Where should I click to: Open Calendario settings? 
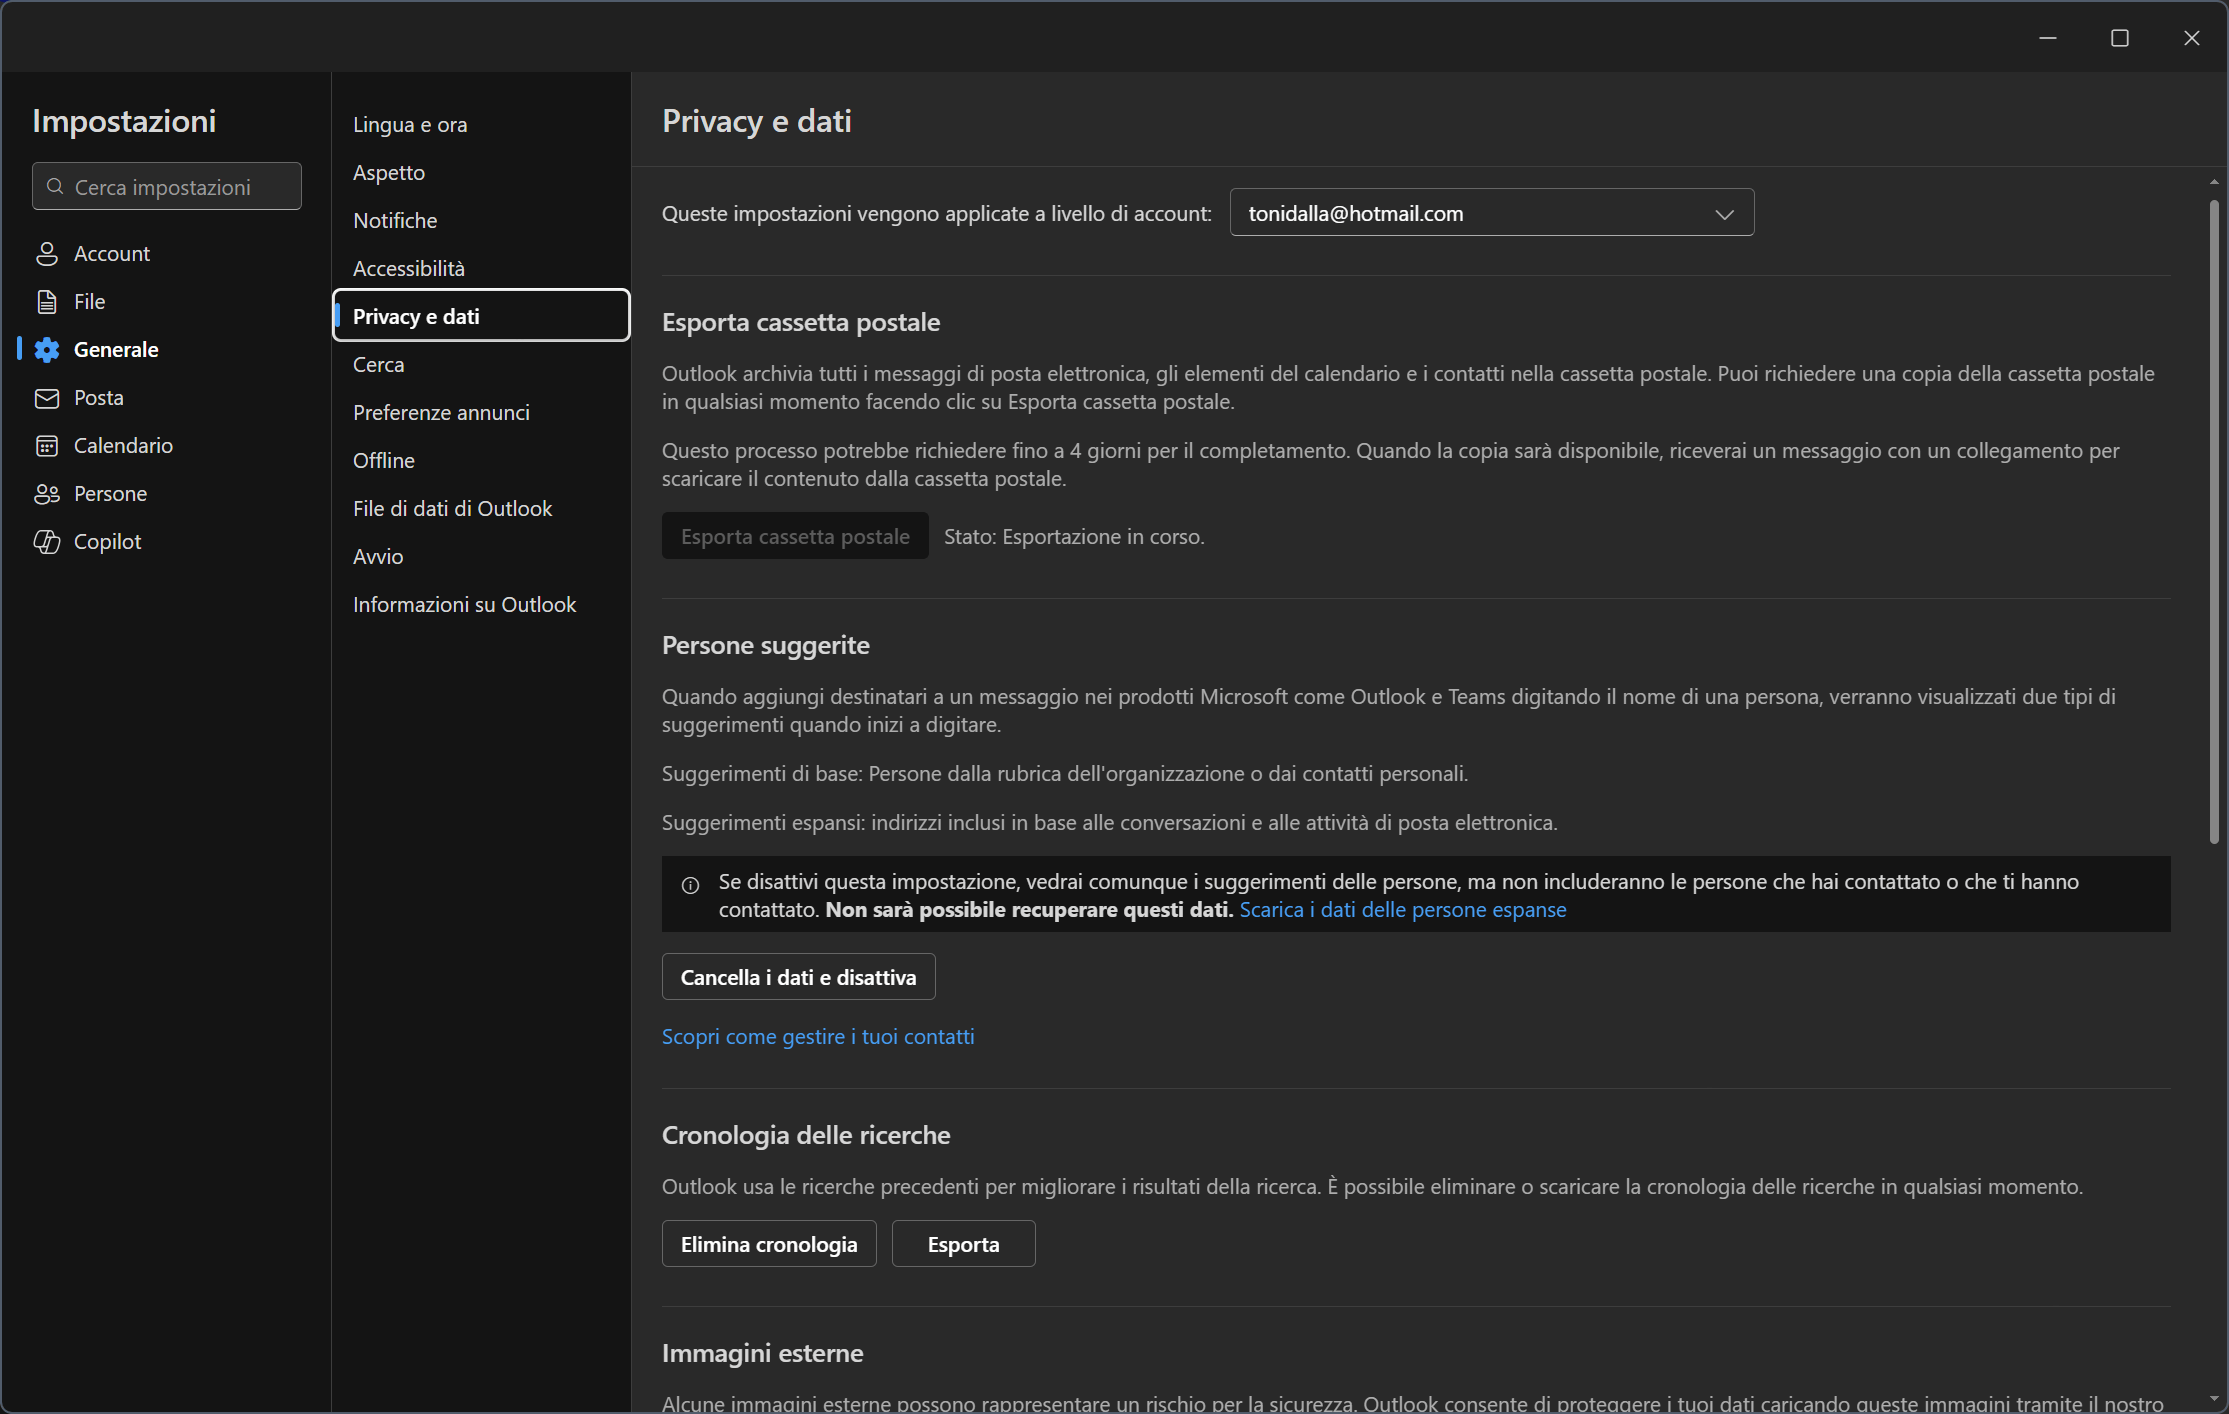pos(166,446)
